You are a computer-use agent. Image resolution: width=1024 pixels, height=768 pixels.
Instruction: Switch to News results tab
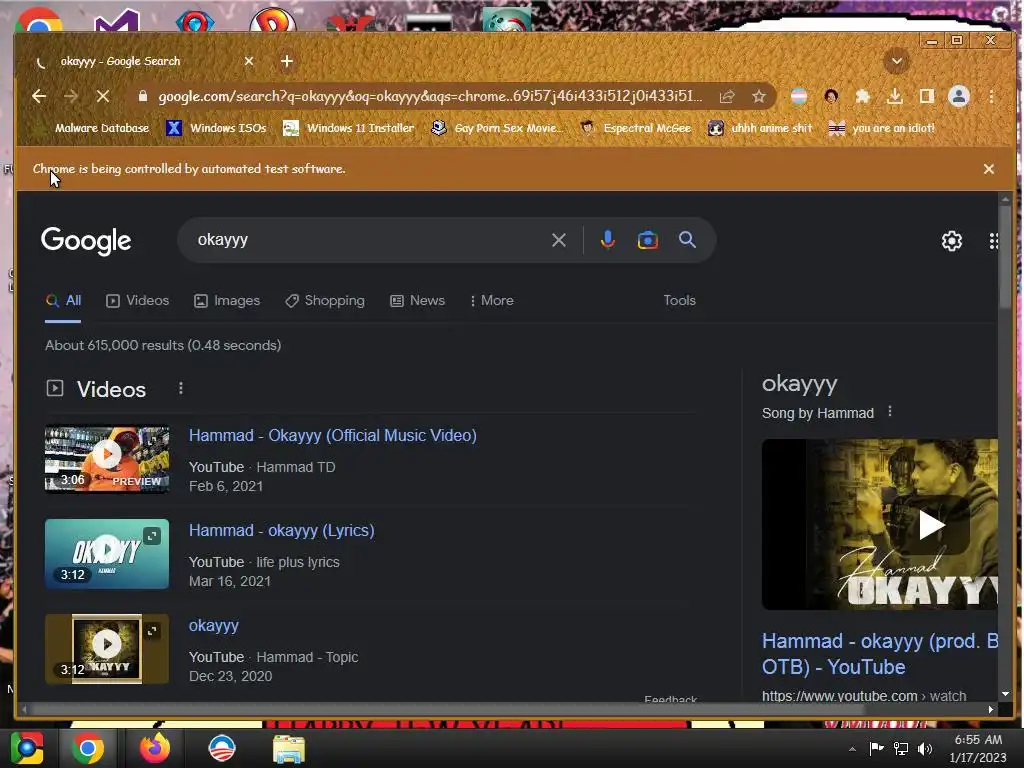click(417, 301)
